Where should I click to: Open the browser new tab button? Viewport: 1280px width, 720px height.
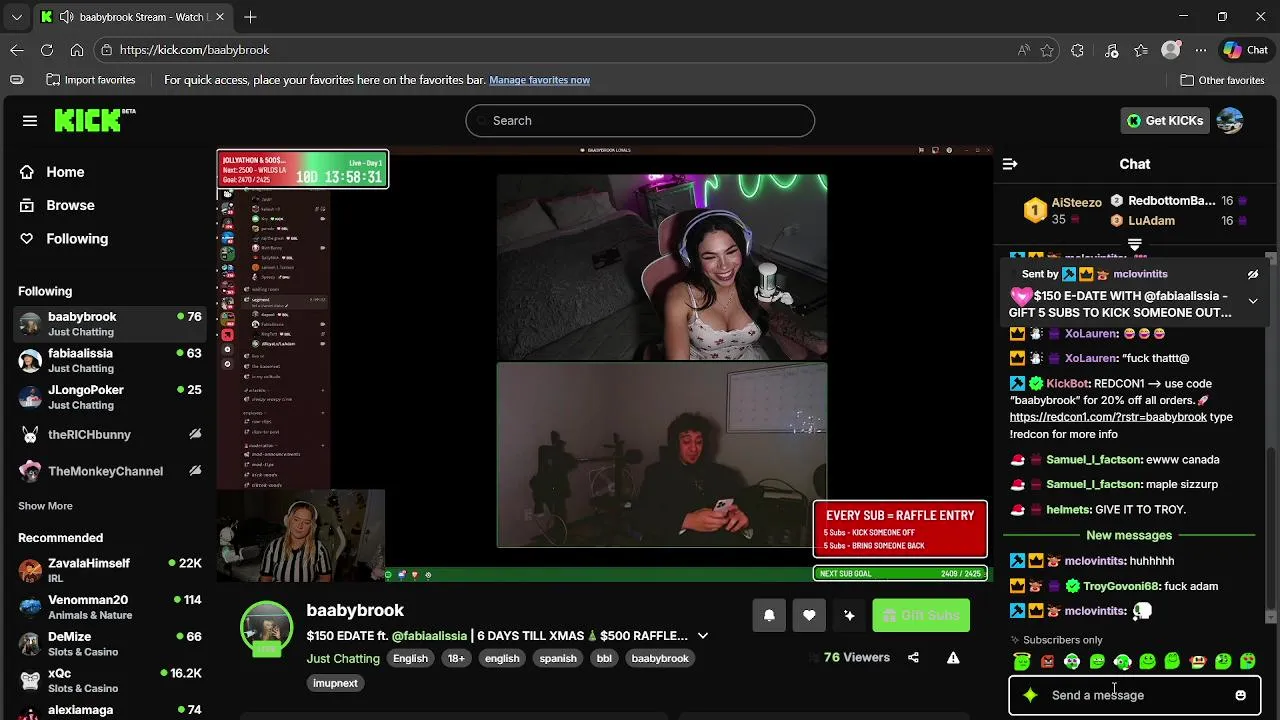click(x=250, y=17)
